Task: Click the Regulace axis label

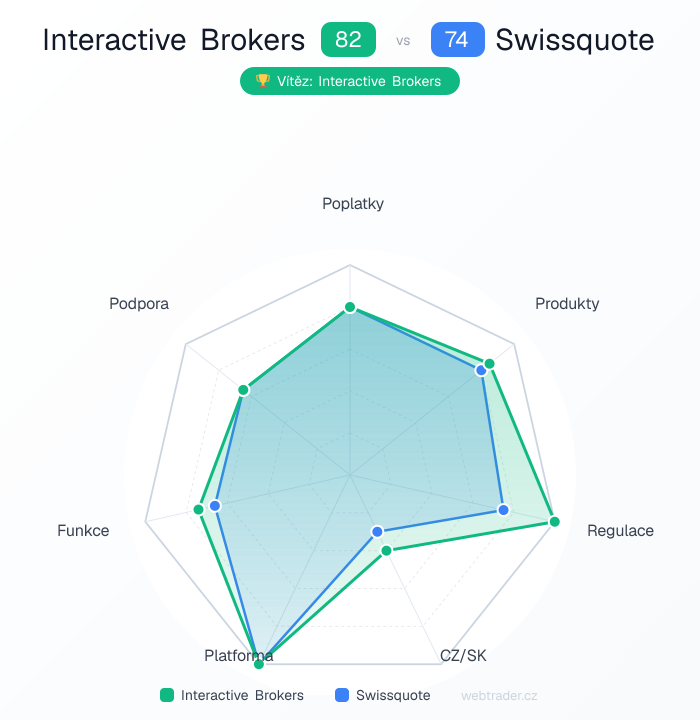Action: (x=620, y=531)
